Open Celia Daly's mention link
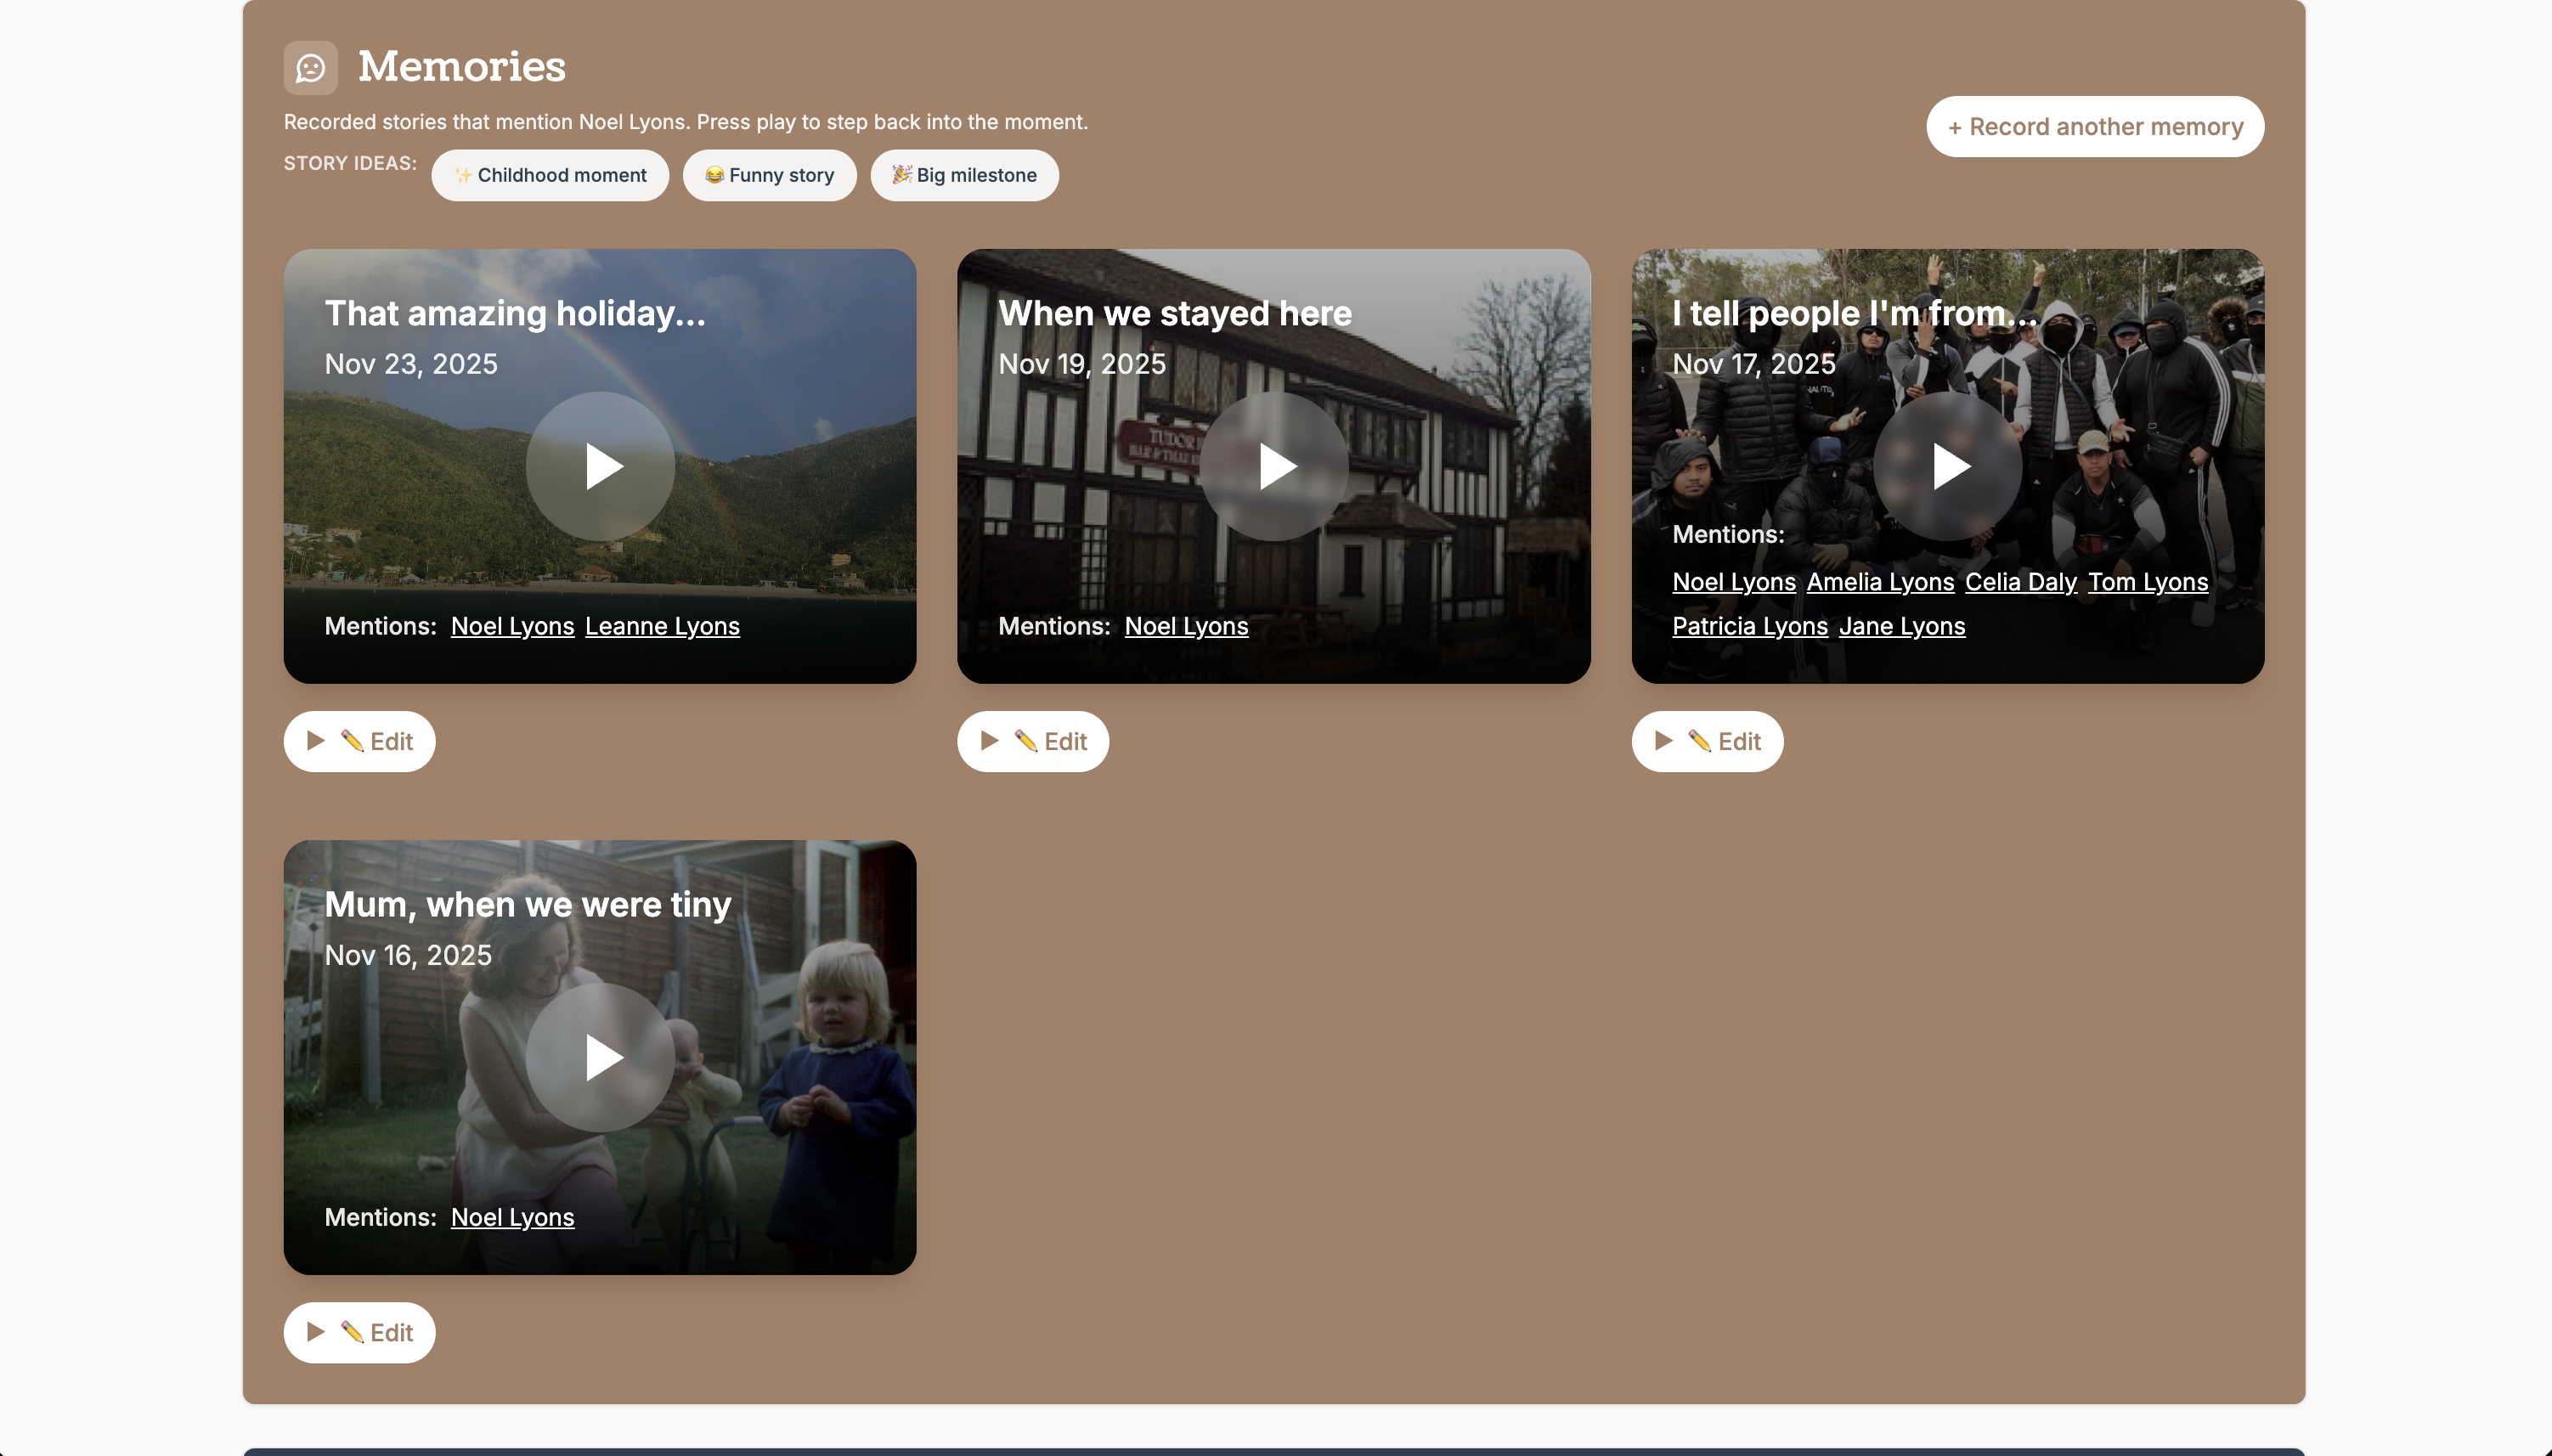 [2020, 581]
